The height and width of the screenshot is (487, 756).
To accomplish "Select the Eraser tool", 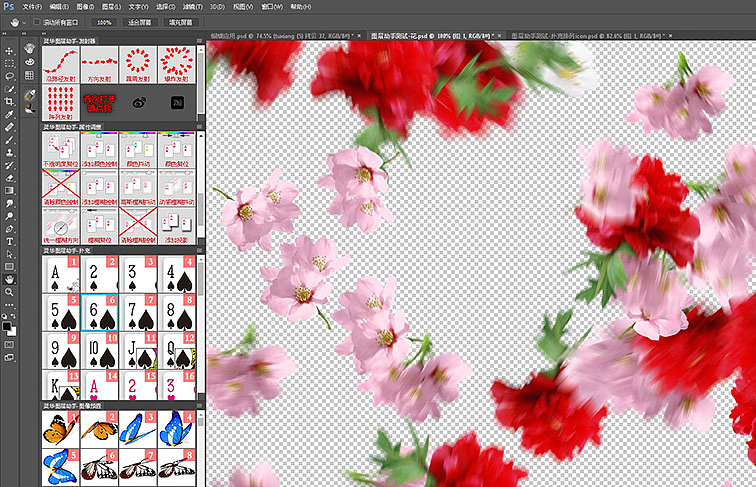I will click(x=9, y=178).
